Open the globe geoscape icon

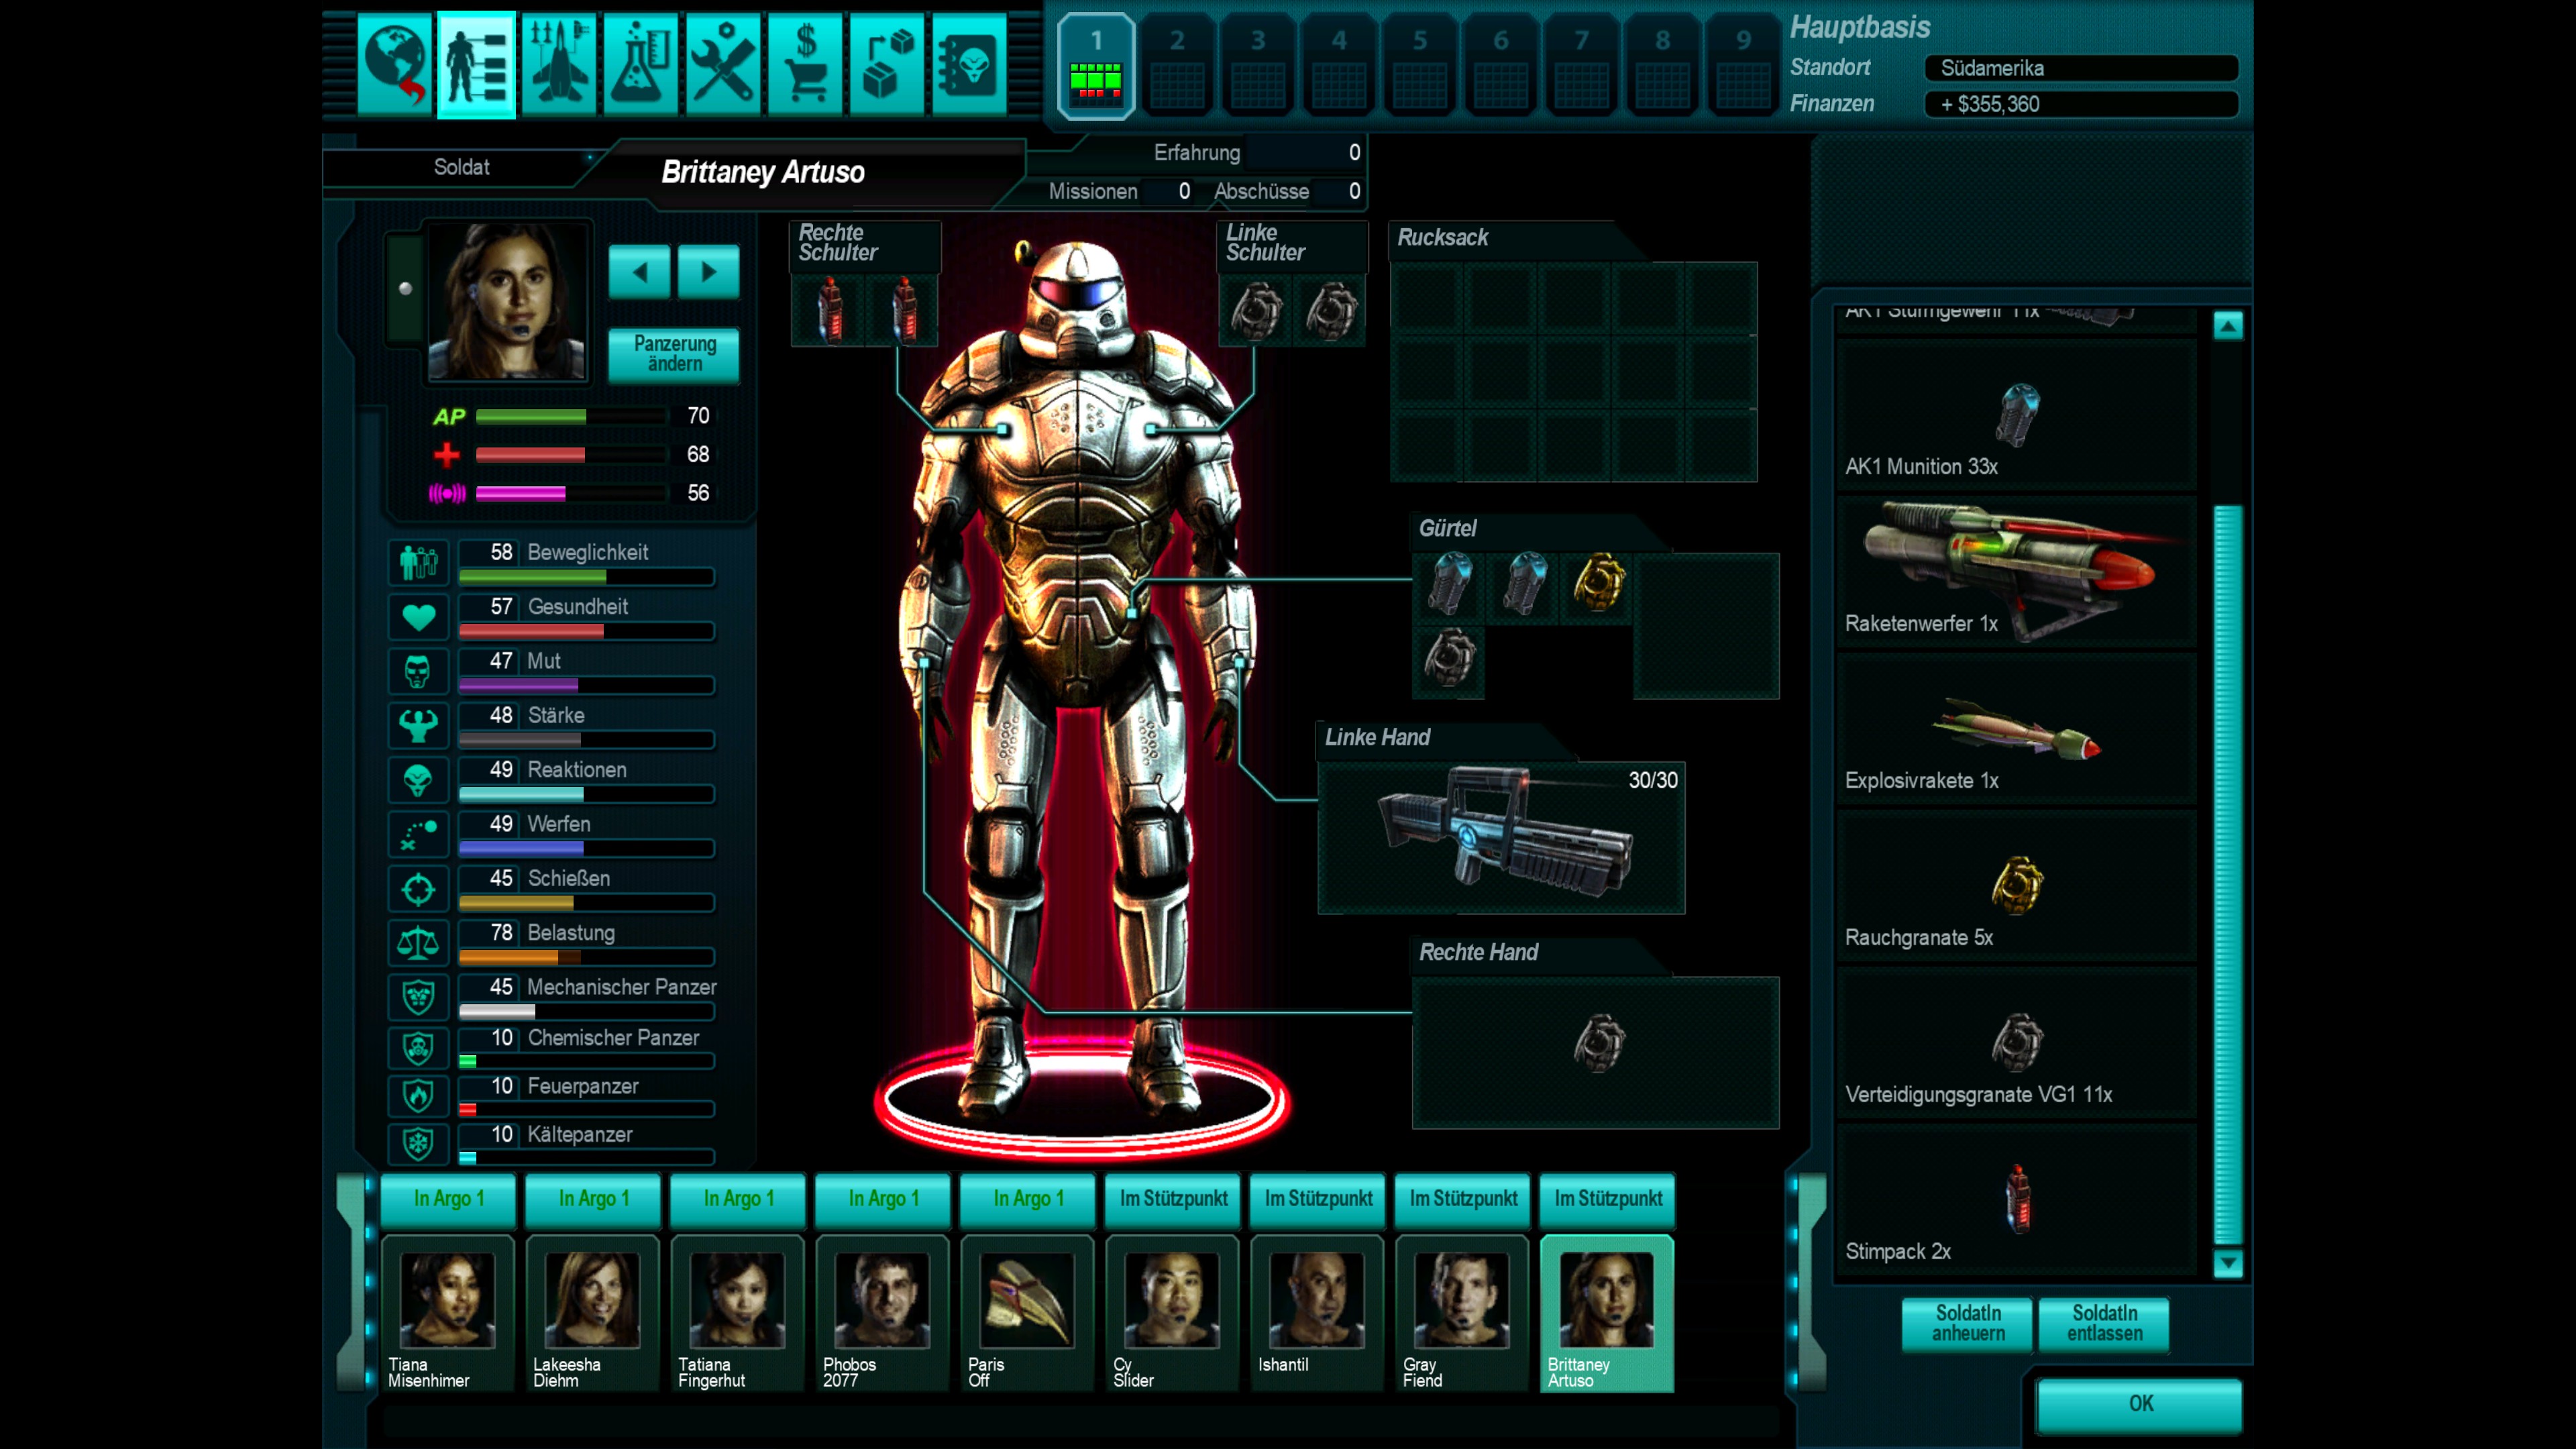pos(394,65)
